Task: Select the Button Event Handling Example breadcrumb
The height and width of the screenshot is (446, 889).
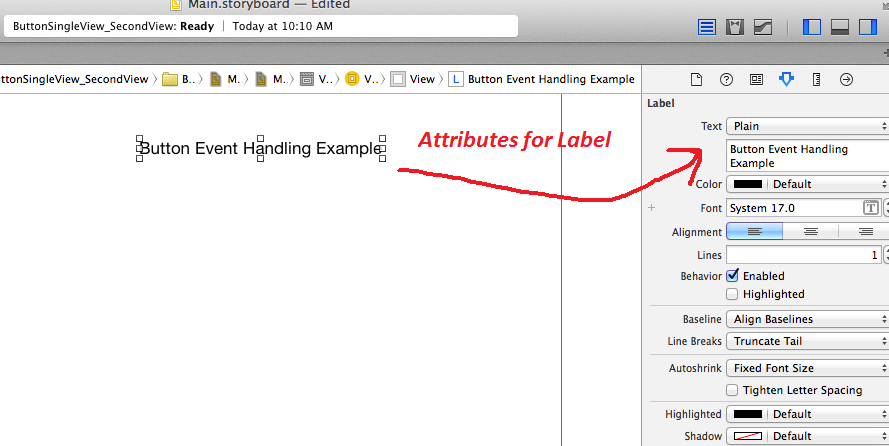Action: tap(541, 79)
